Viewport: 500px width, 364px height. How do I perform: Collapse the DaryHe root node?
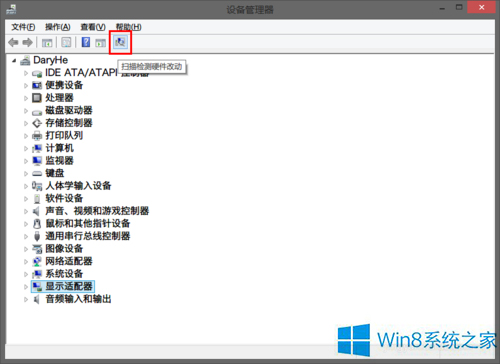(14, 61)
